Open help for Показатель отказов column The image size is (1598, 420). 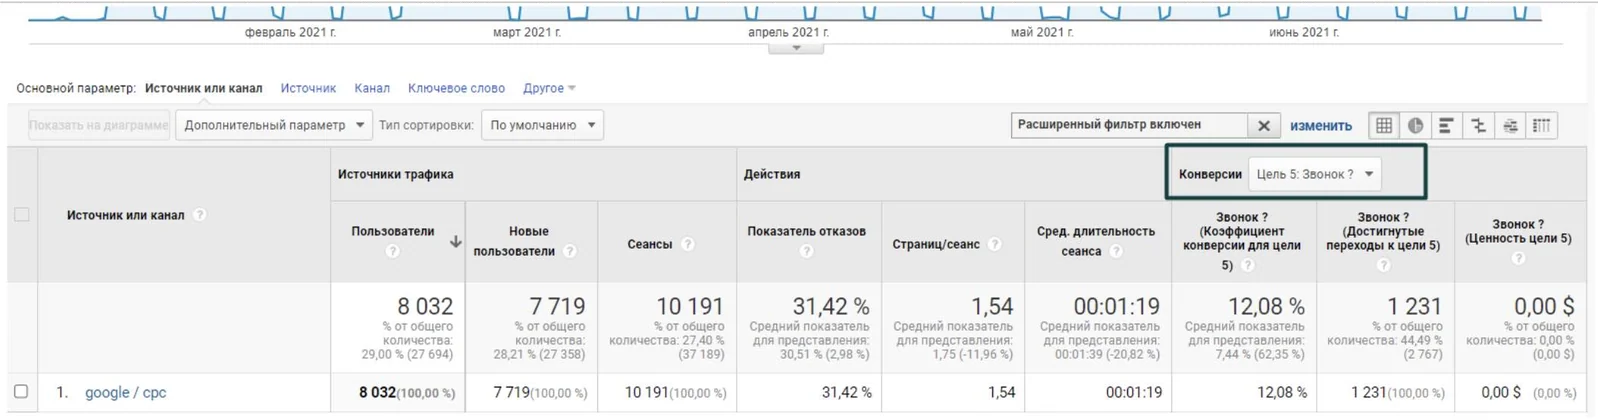tap(807, 251)
